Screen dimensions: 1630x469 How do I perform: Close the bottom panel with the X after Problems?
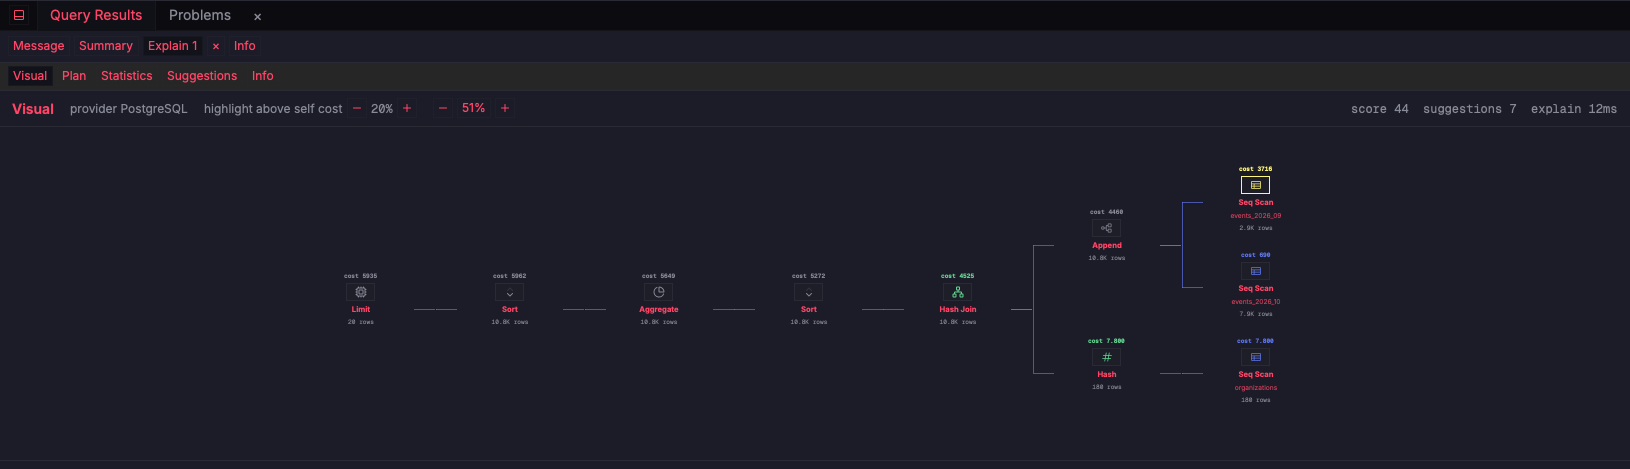coord(257,17)
